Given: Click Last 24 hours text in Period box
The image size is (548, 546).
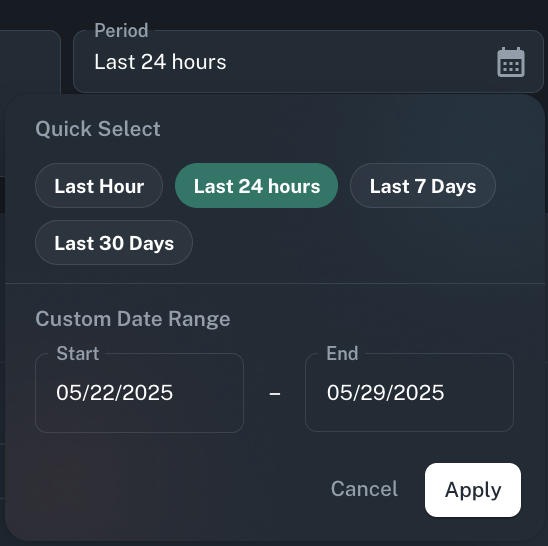Looking at the screenshot, I should [x=160, y=62].
